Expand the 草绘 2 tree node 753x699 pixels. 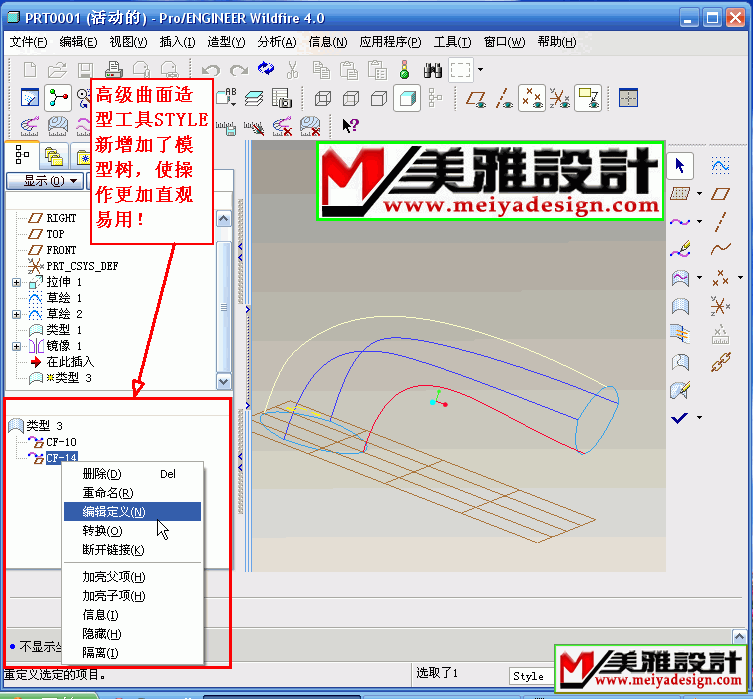click(x=16, y=314)
